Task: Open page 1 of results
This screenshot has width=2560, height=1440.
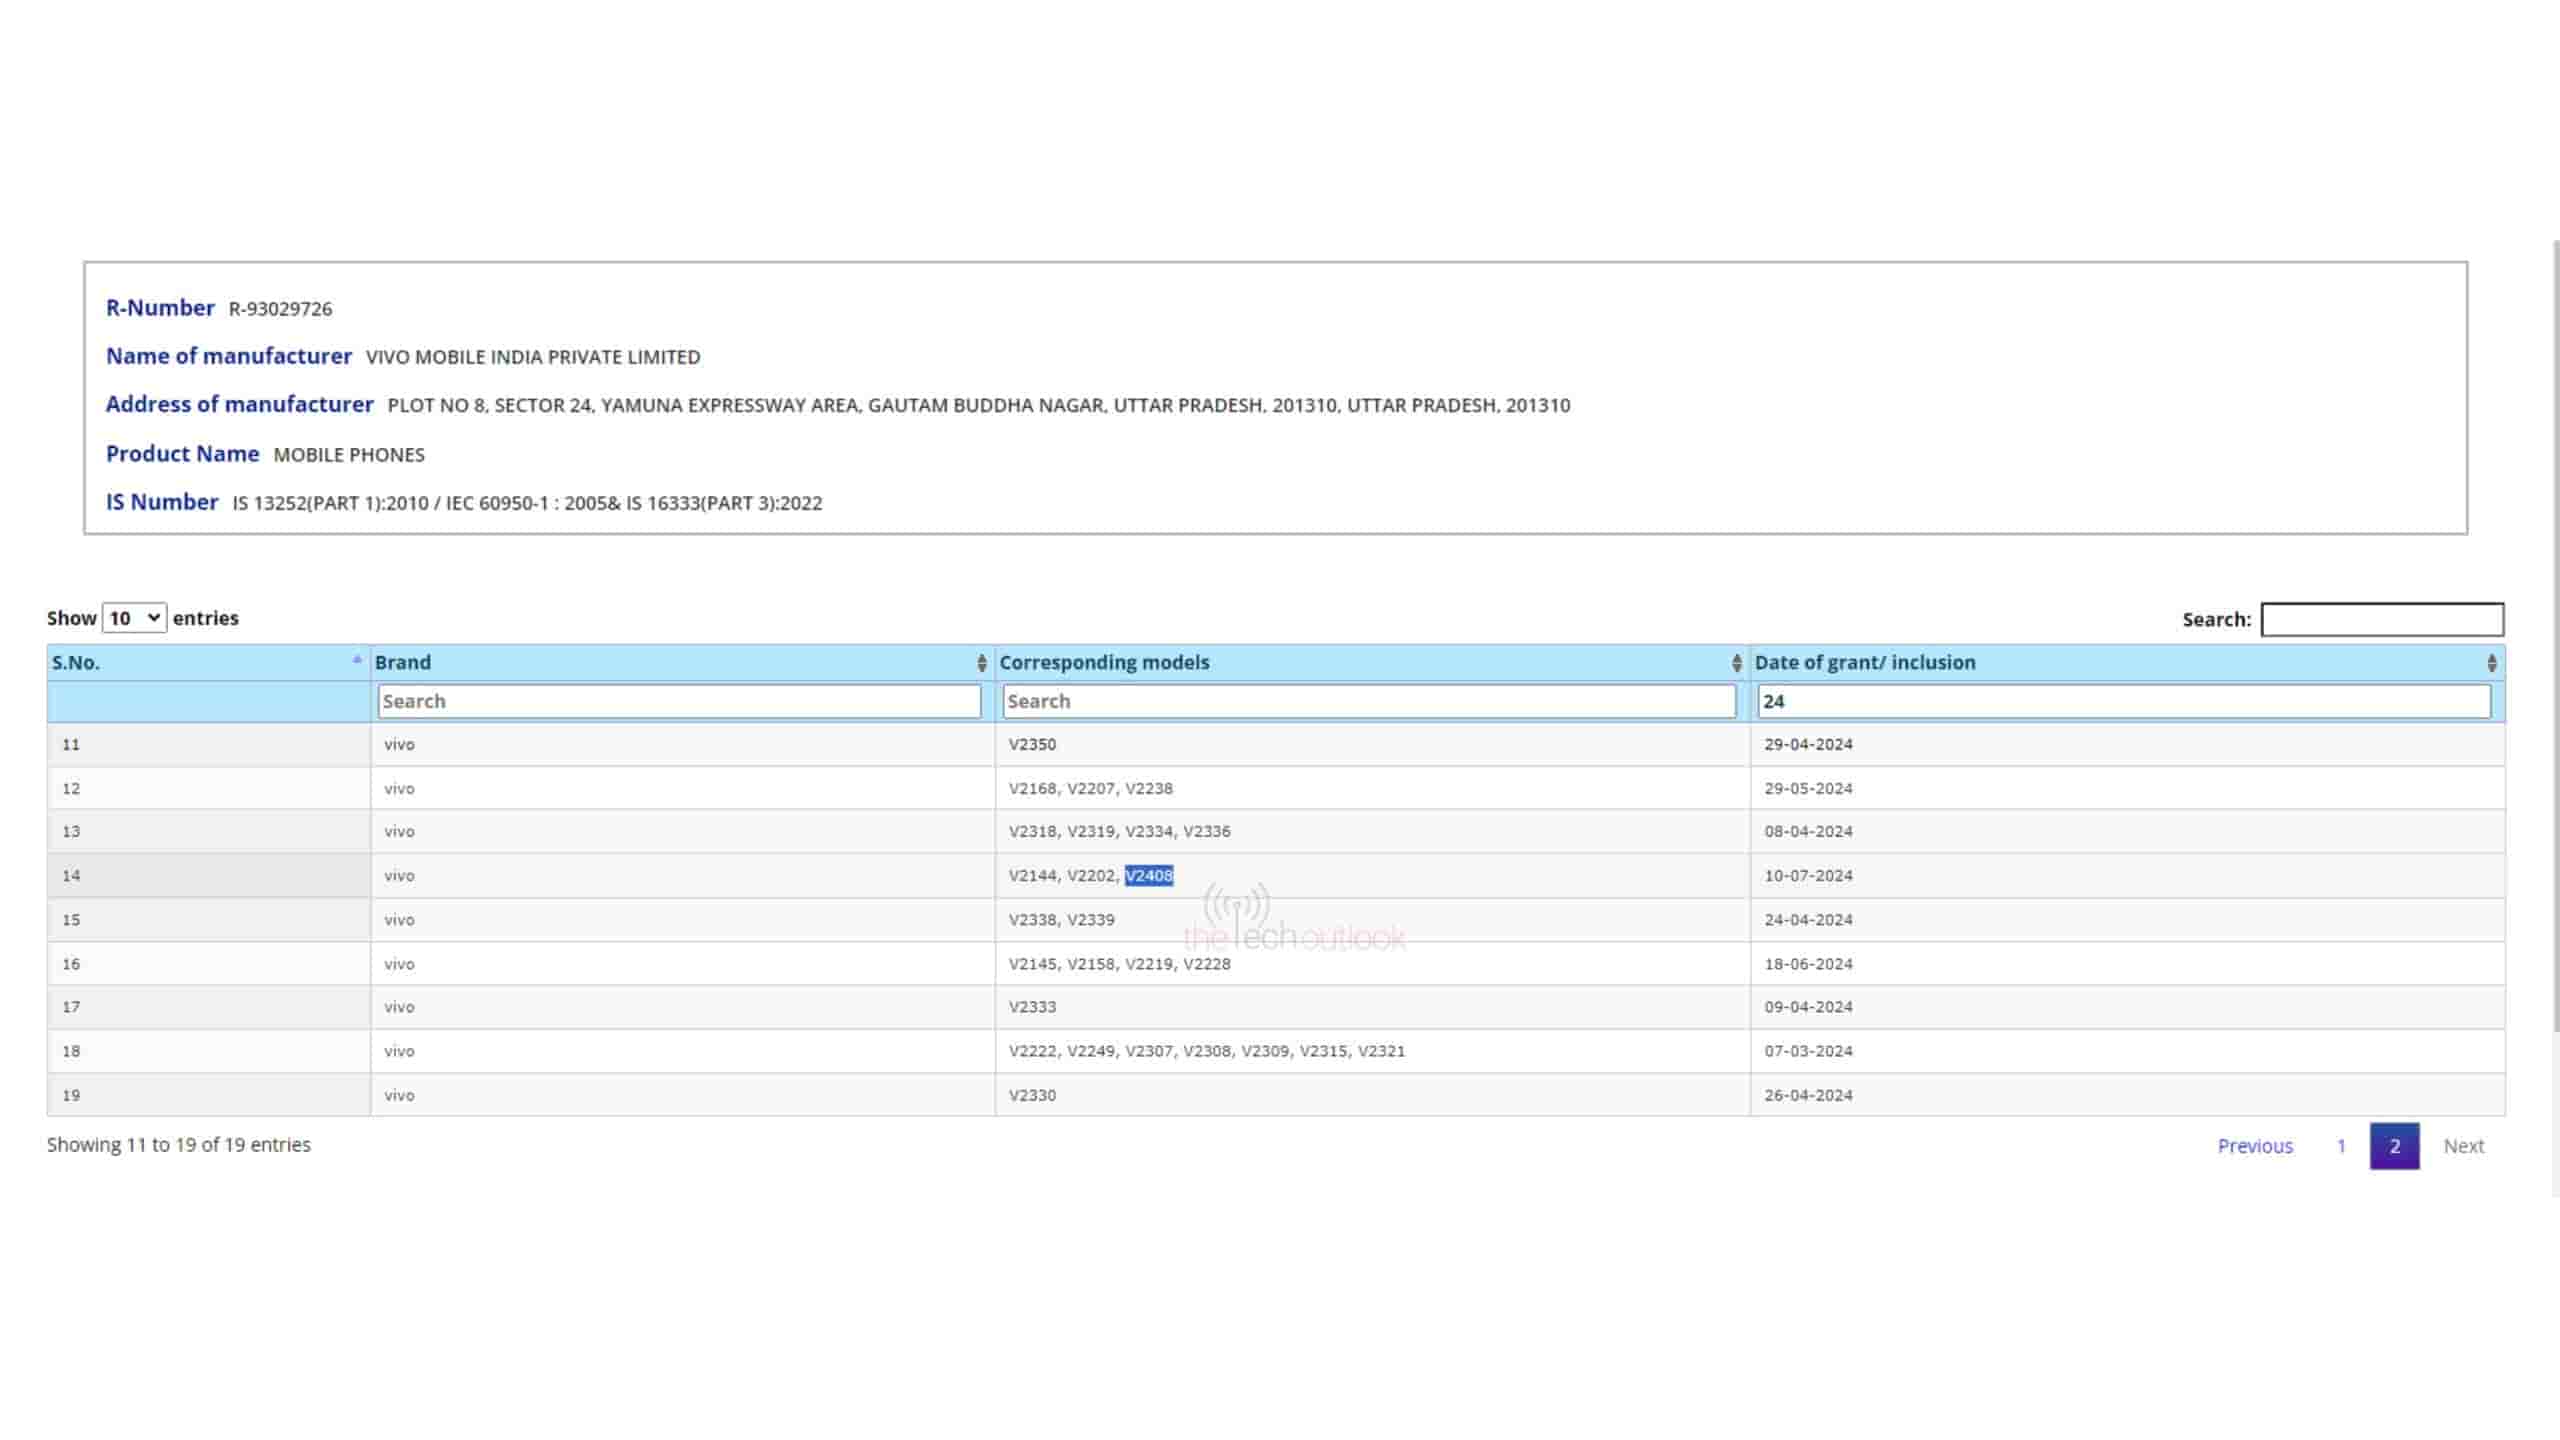Action: 2341,1146
